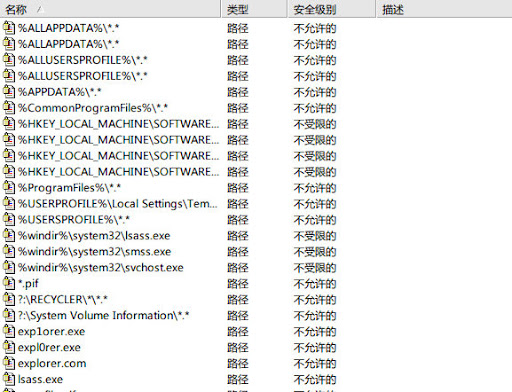Click the icon beside %CommonProgramFiles%\*.* rule

(x=9, y=107)
